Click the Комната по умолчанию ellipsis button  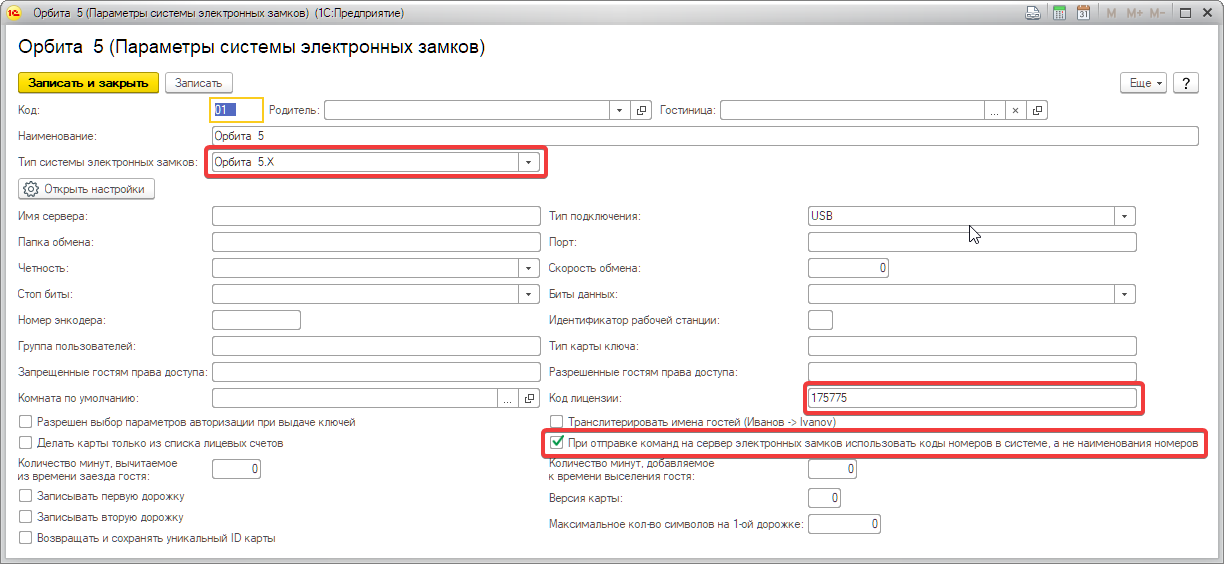click(x=508, y=399)
